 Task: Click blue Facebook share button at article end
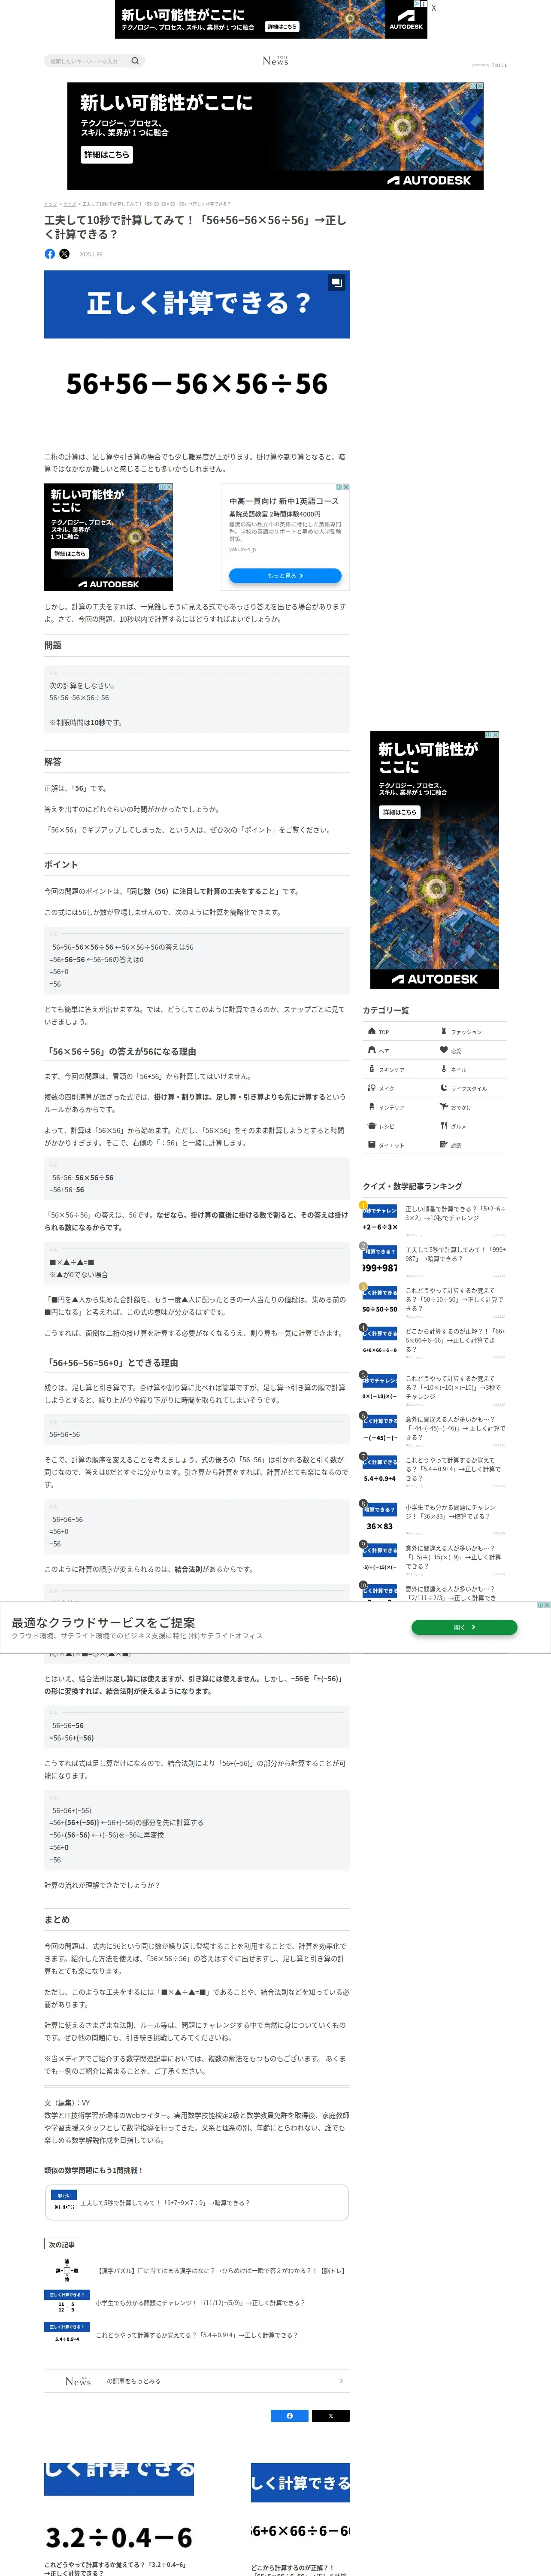pyautogui.click(x=290, y=2416)
